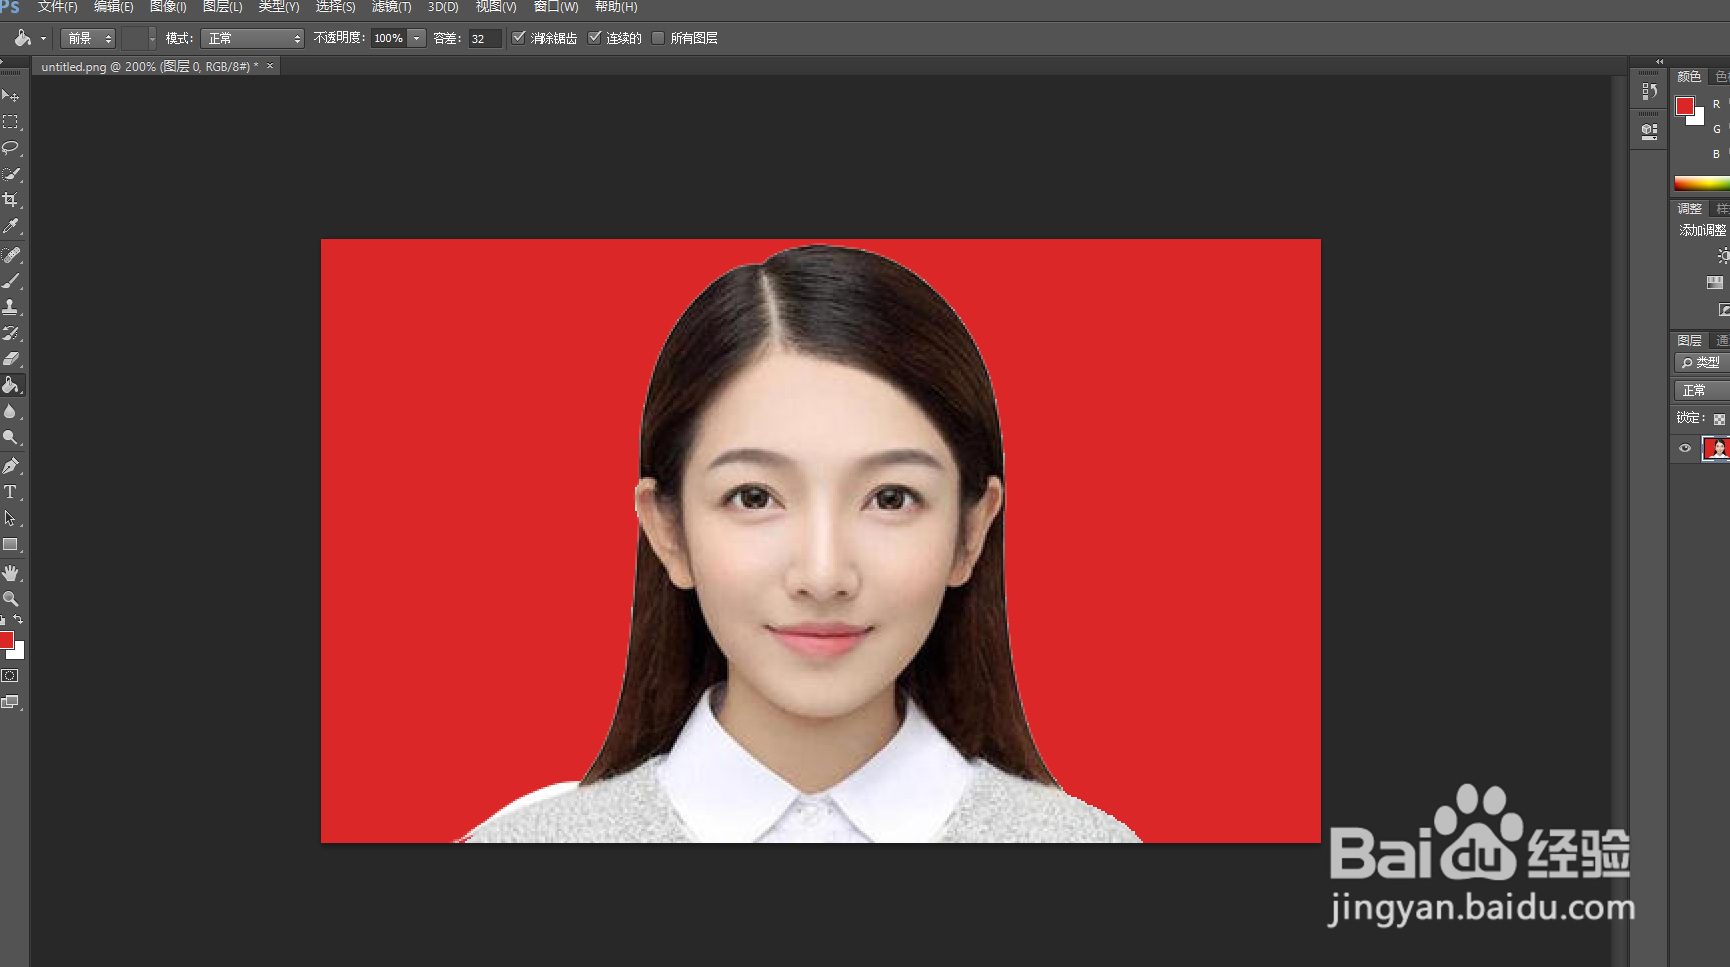The image size is (1730, 967).
Task: Open the 模式 blending mode dropdown
Action: 252,38
